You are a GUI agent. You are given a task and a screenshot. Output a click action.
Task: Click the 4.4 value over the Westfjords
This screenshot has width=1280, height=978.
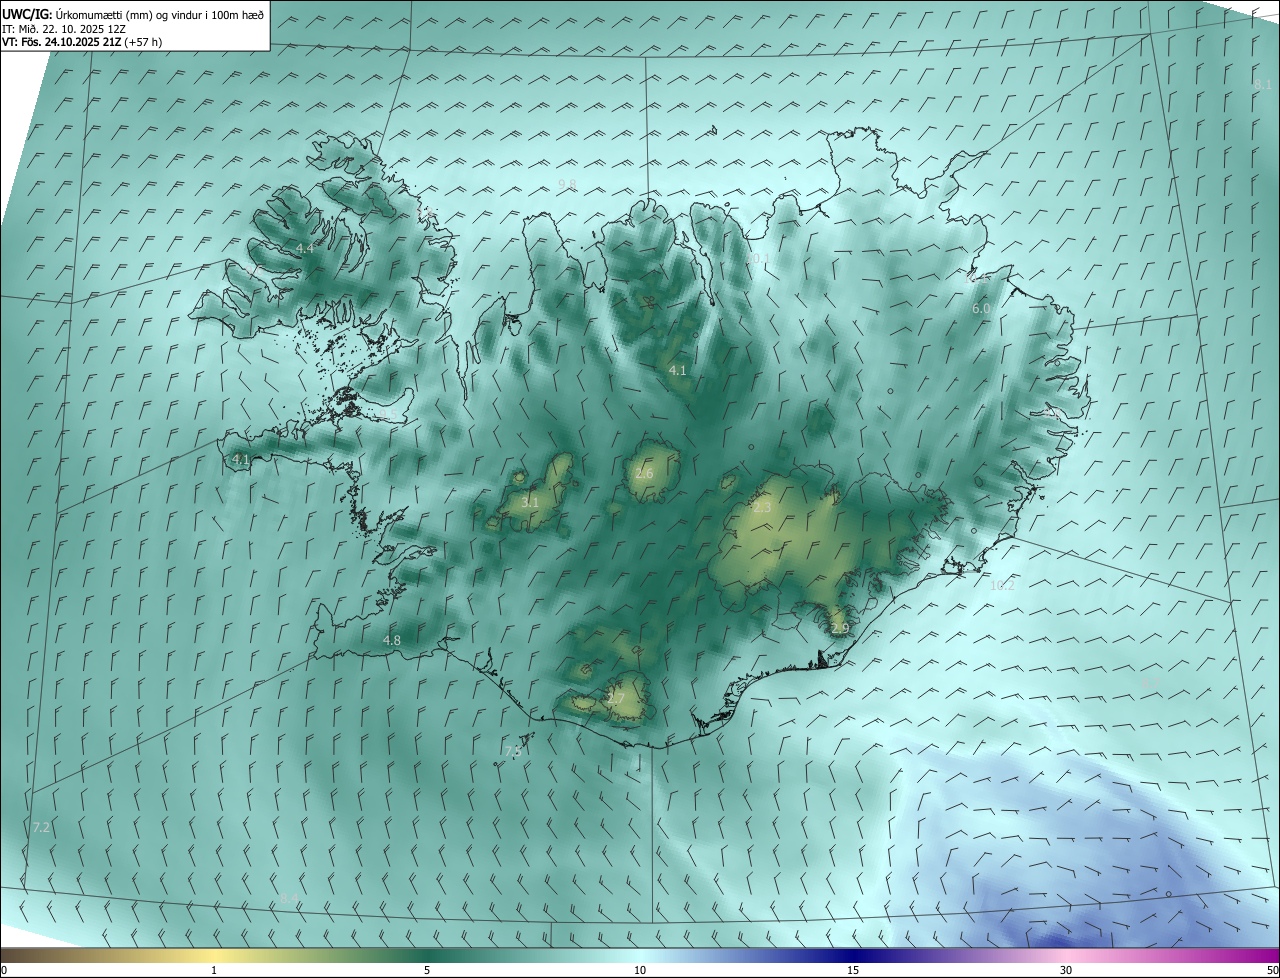305,247
